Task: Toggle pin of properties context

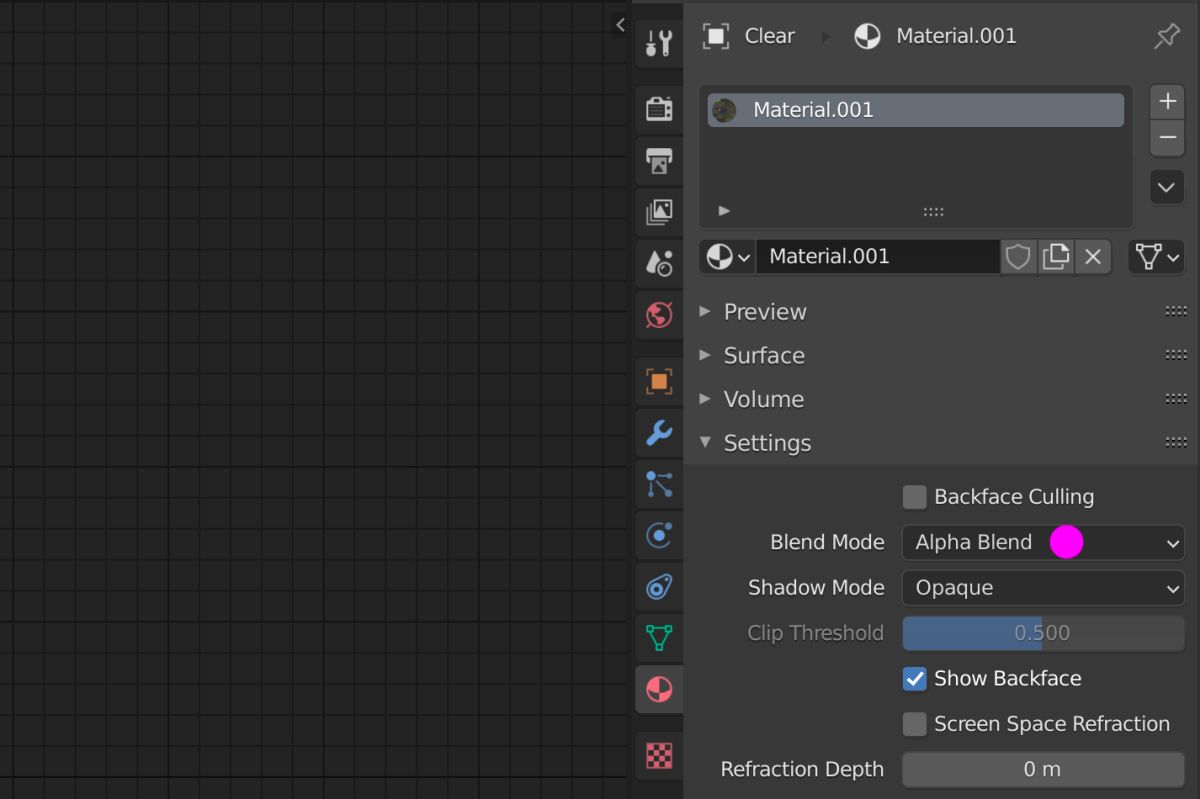Action: tap(1167, 37)
